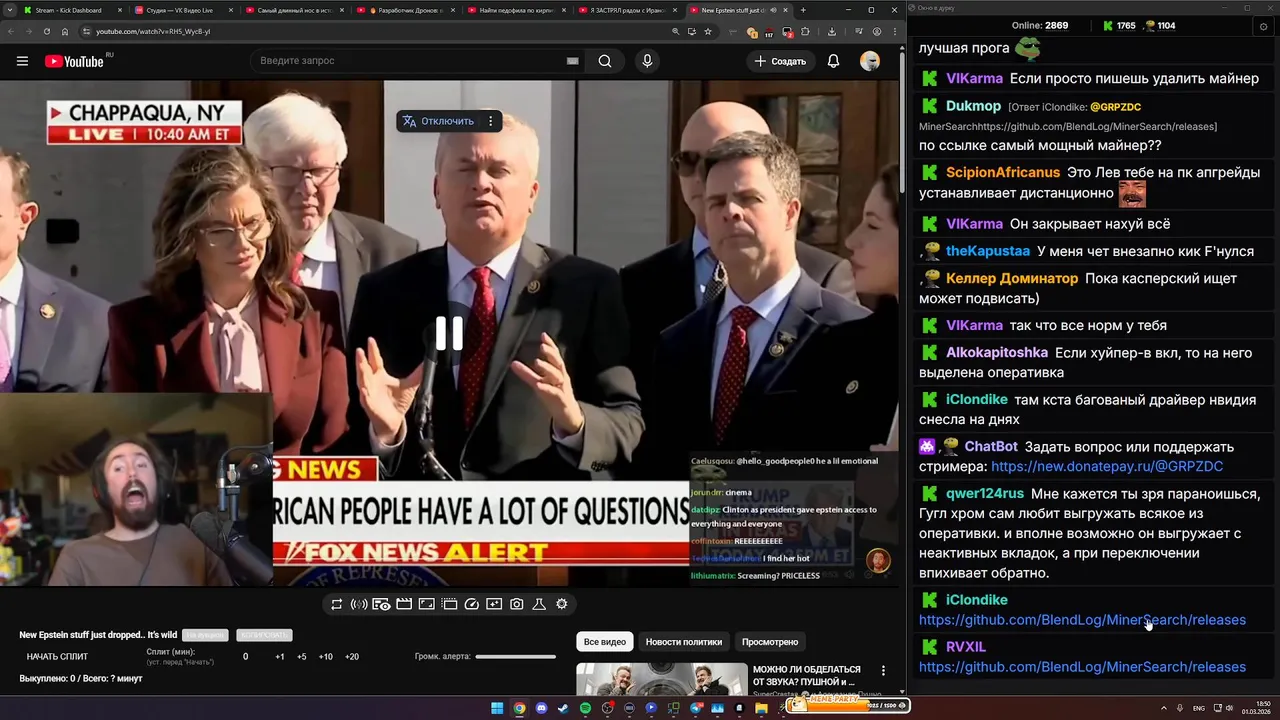Click the clapperboard toolbar icon
Screen dimensions: 1280x720
404,604
